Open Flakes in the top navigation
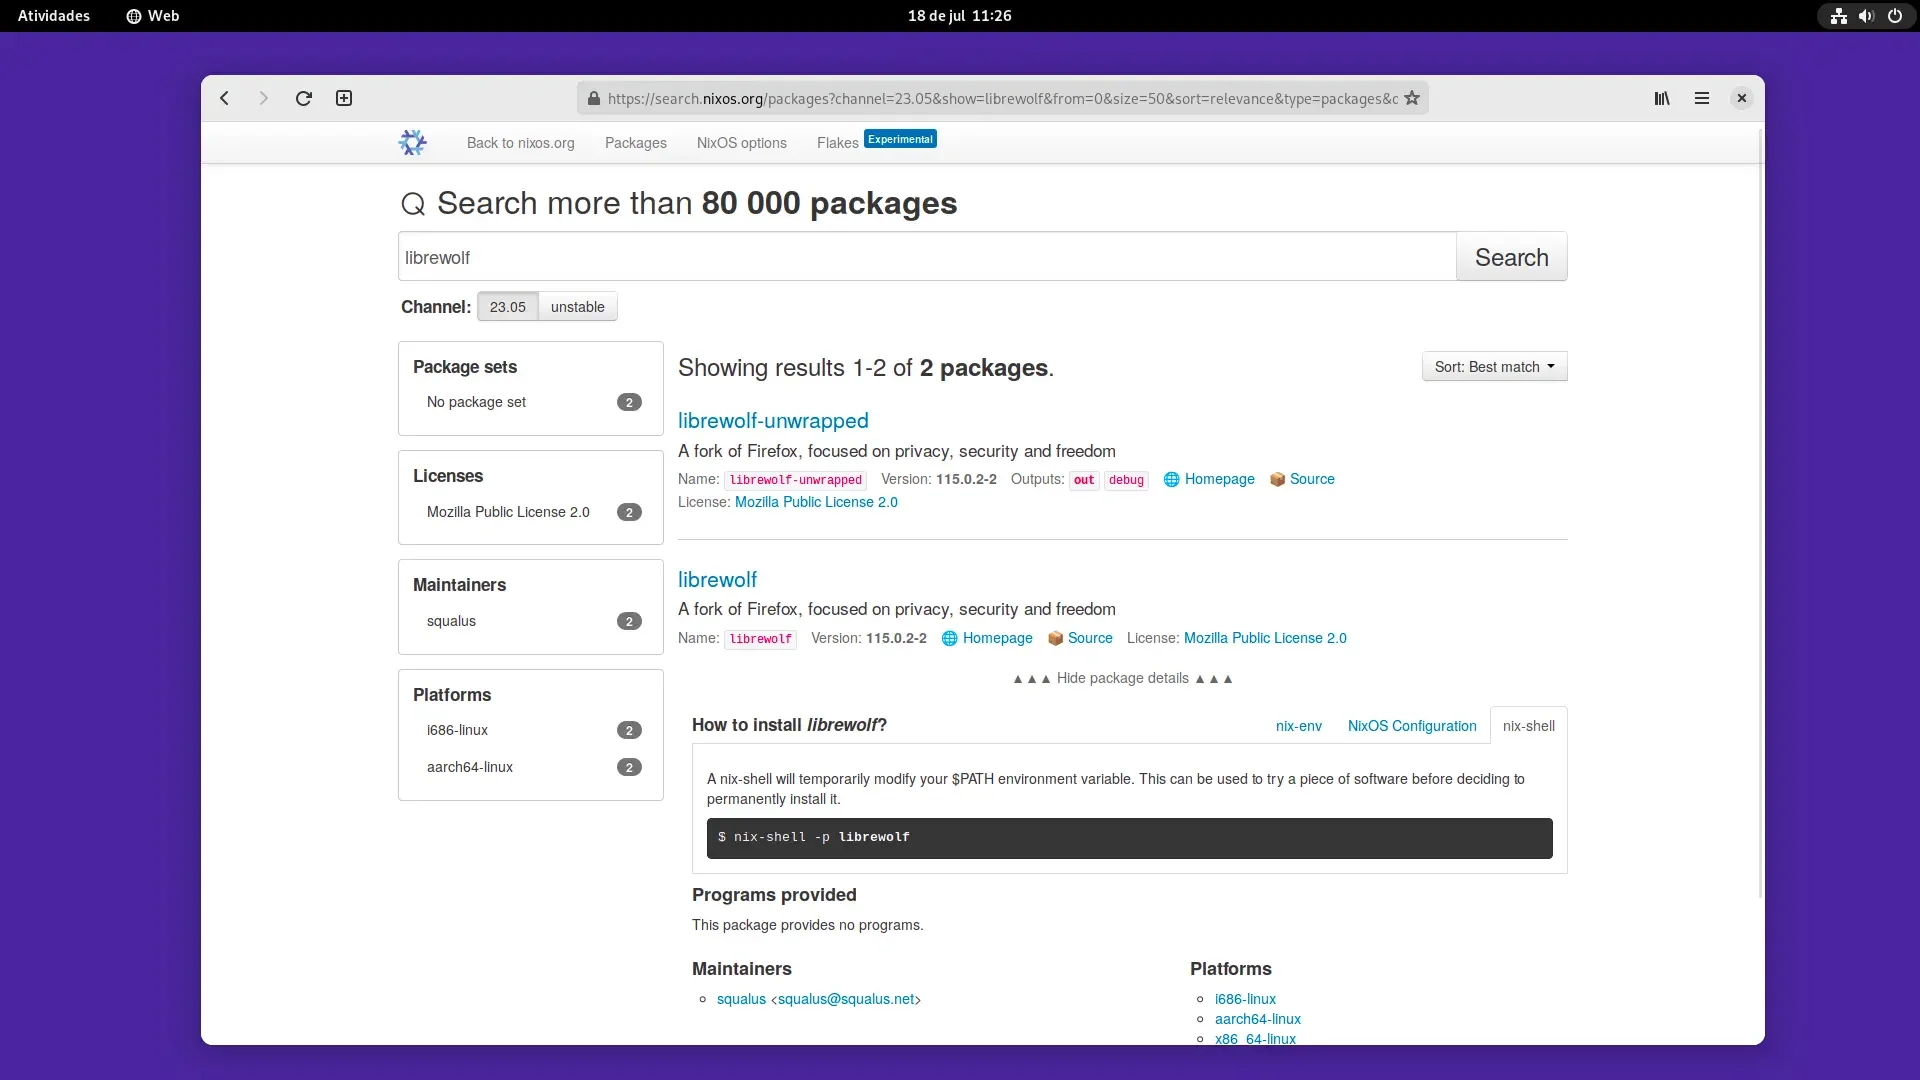The image size is (1920, 1080). pos(838,143)
